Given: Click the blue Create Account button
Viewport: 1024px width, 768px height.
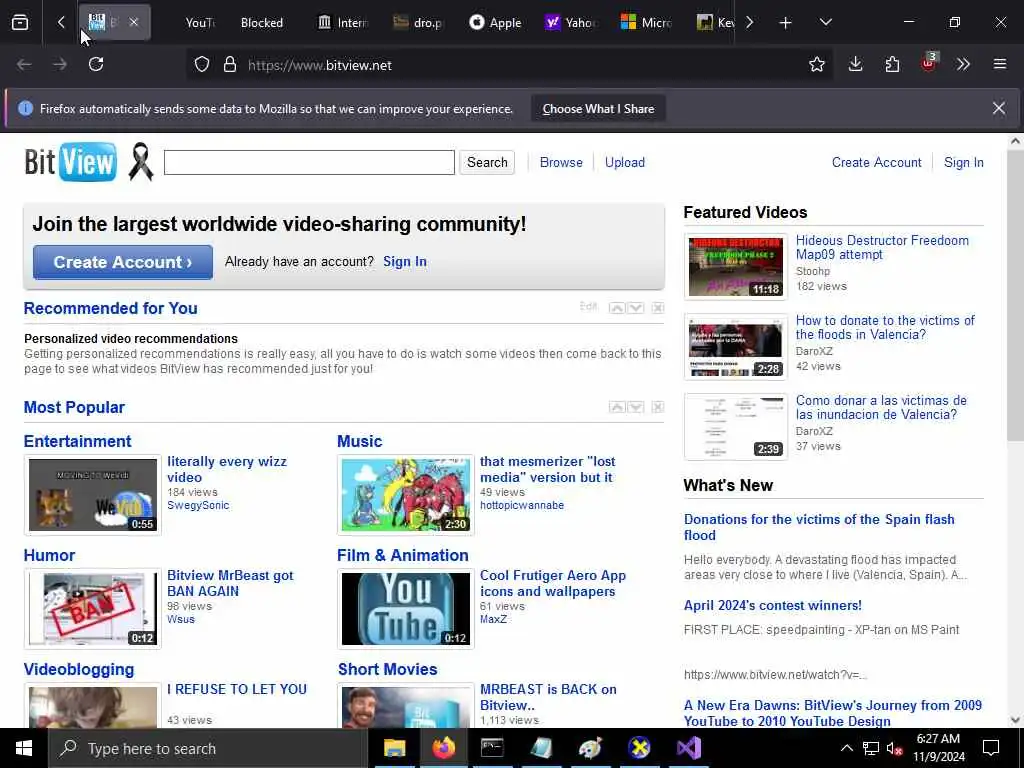Looking at the screenshot, I should 123,262.
